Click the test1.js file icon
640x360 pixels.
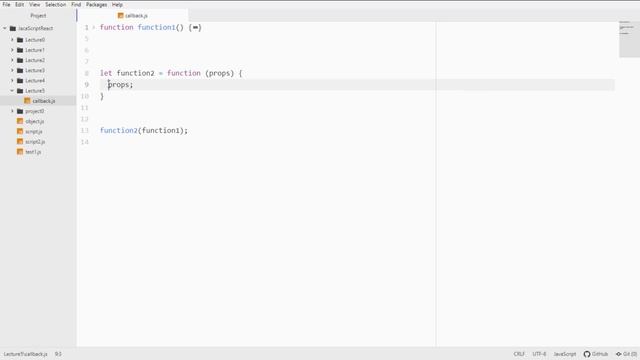point(20,152)
